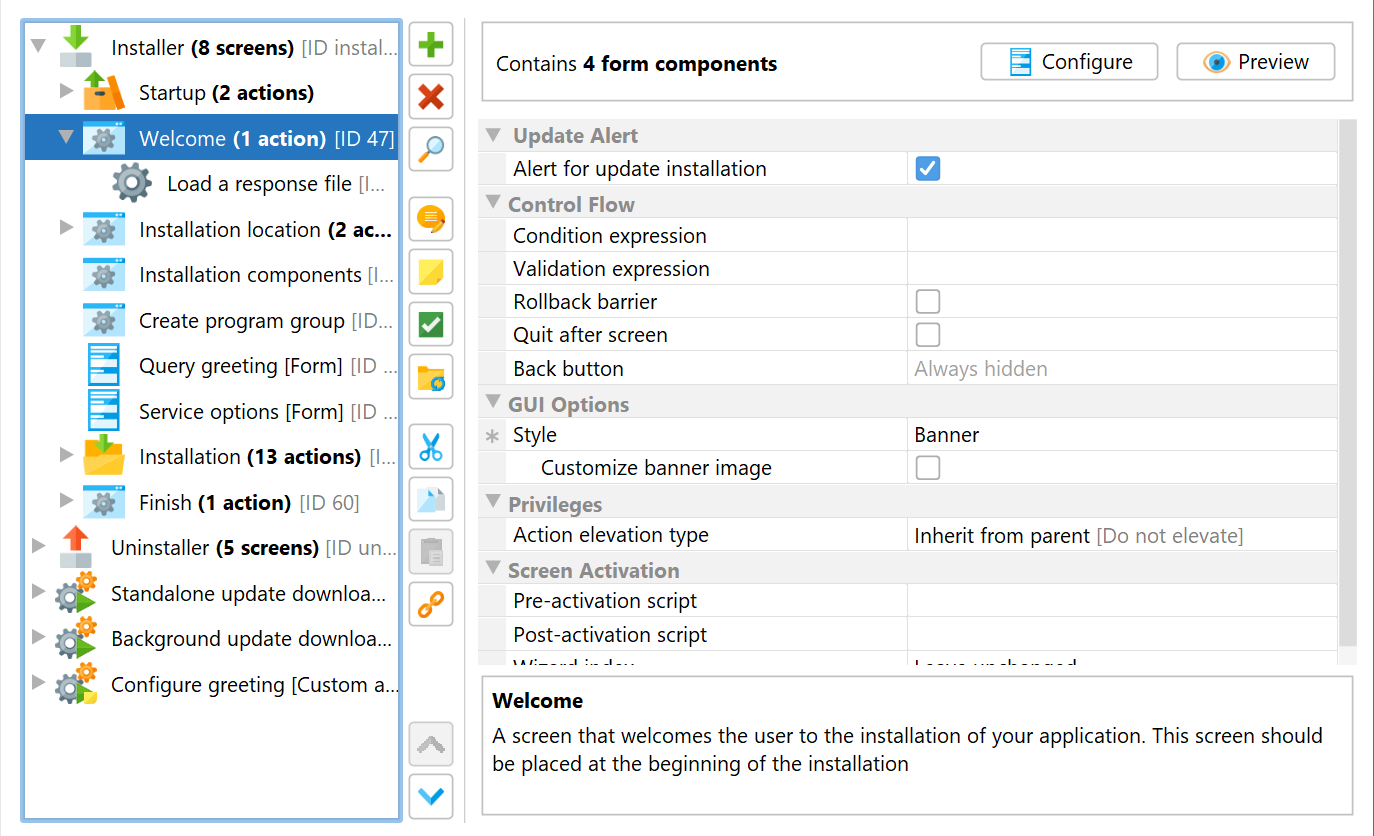Expand the Uninstaller tree node
1374x836 pixels.
(x=38, y=546)
